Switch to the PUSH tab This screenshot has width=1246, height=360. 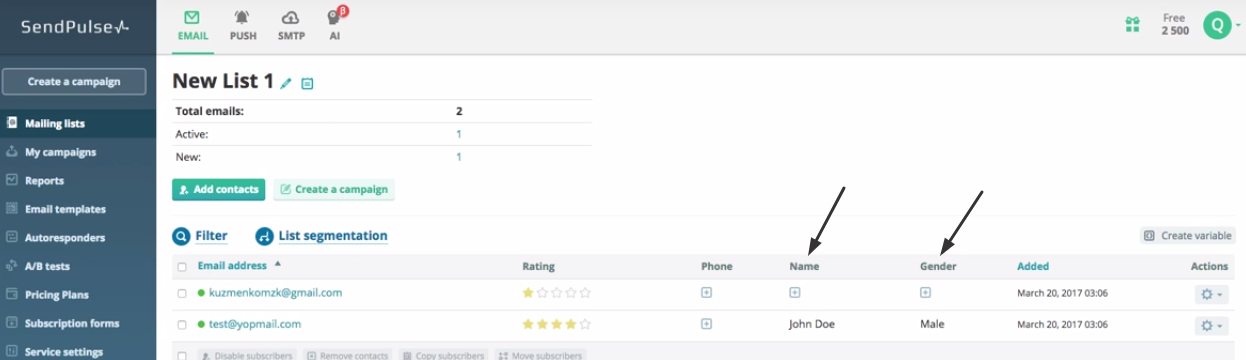[243, 25]
